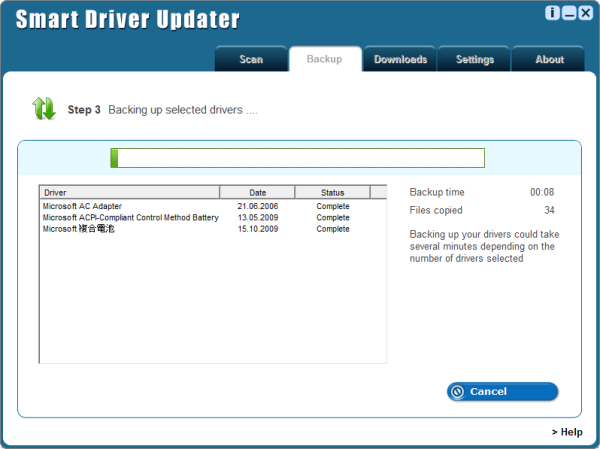Cancel the driver backup
Viewport: 600px width, 449px height.
pos(502,392)
